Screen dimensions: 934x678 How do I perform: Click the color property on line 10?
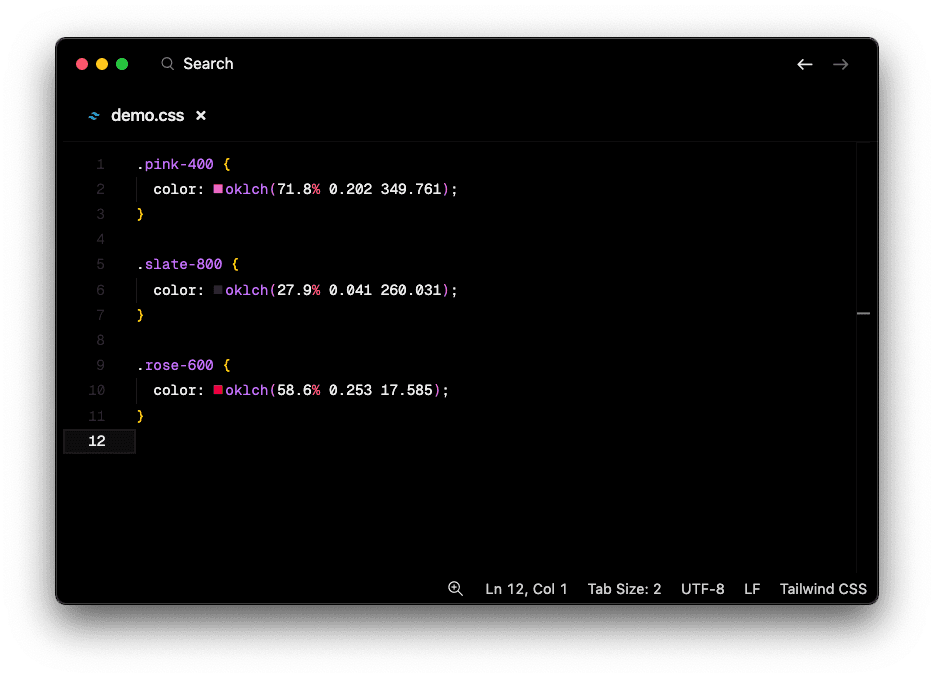click(x=175, y=390)
